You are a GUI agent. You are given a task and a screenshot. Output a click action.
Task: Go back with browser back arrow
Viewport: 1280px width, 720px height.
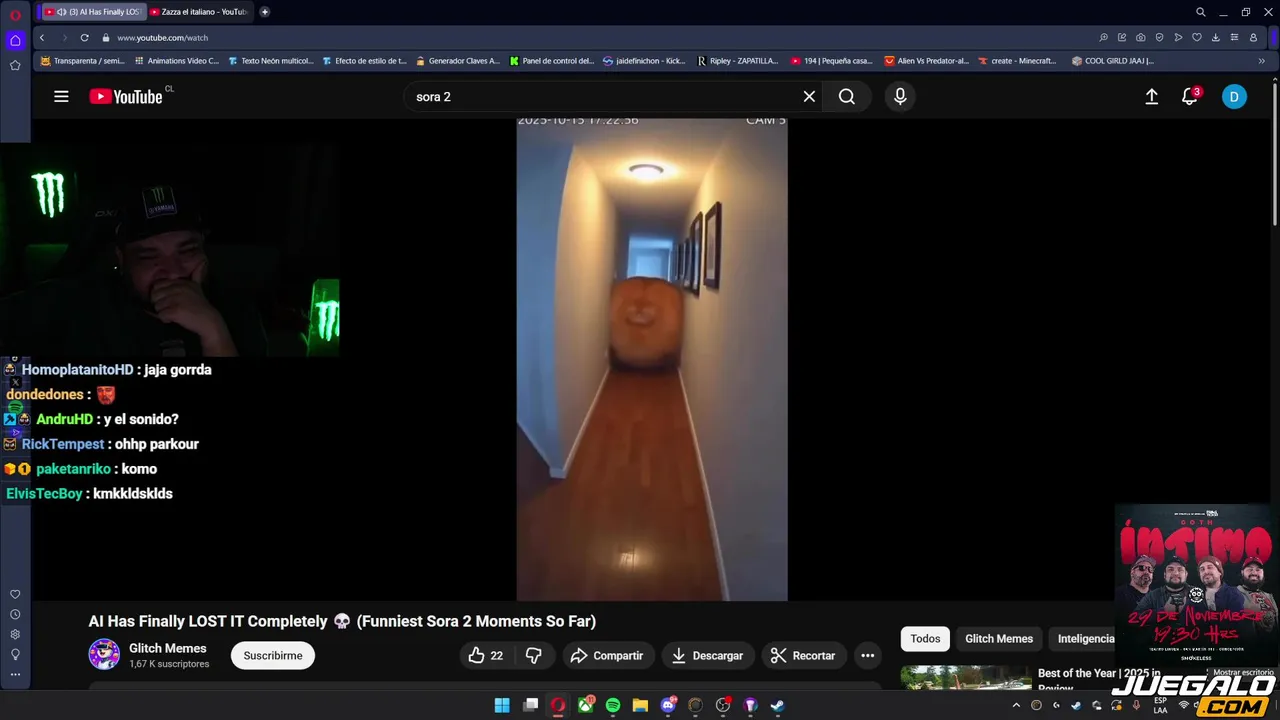41,37
